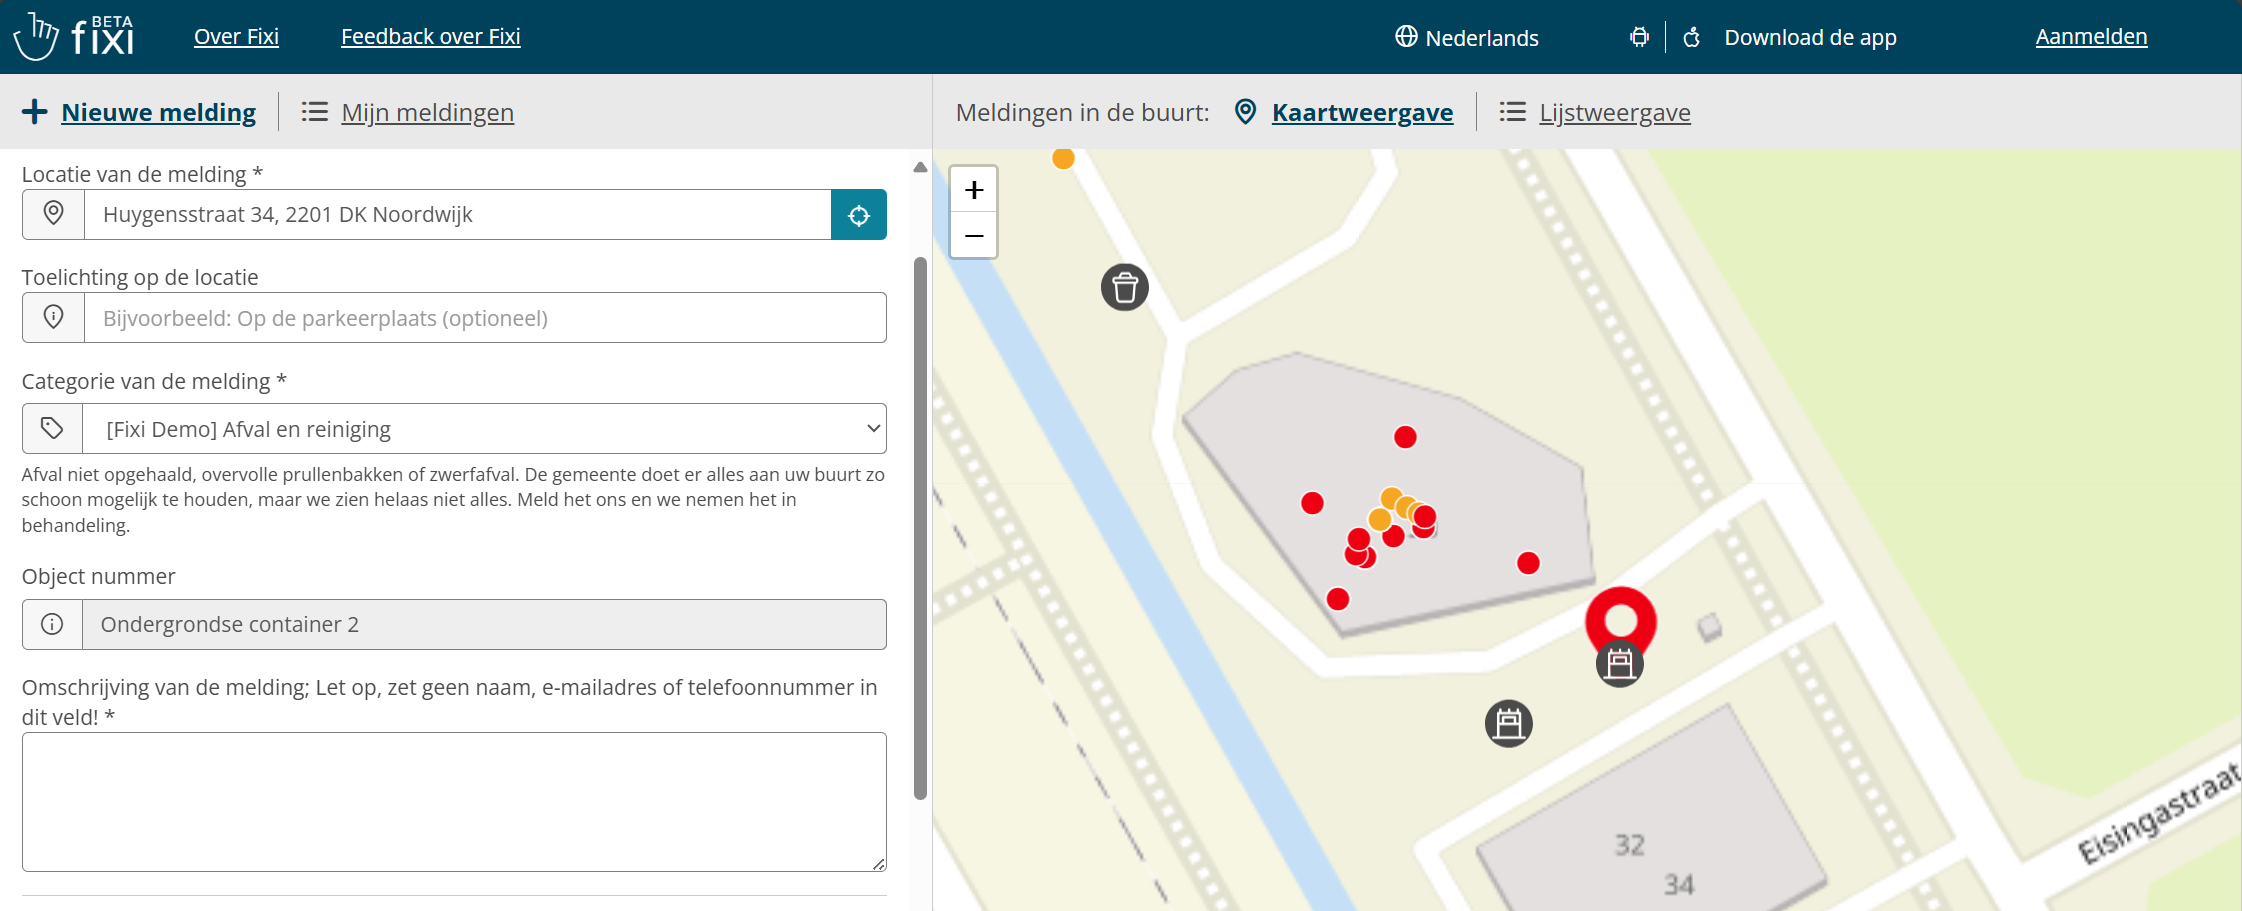Click the Huygensstraat 34 address field

457,214
